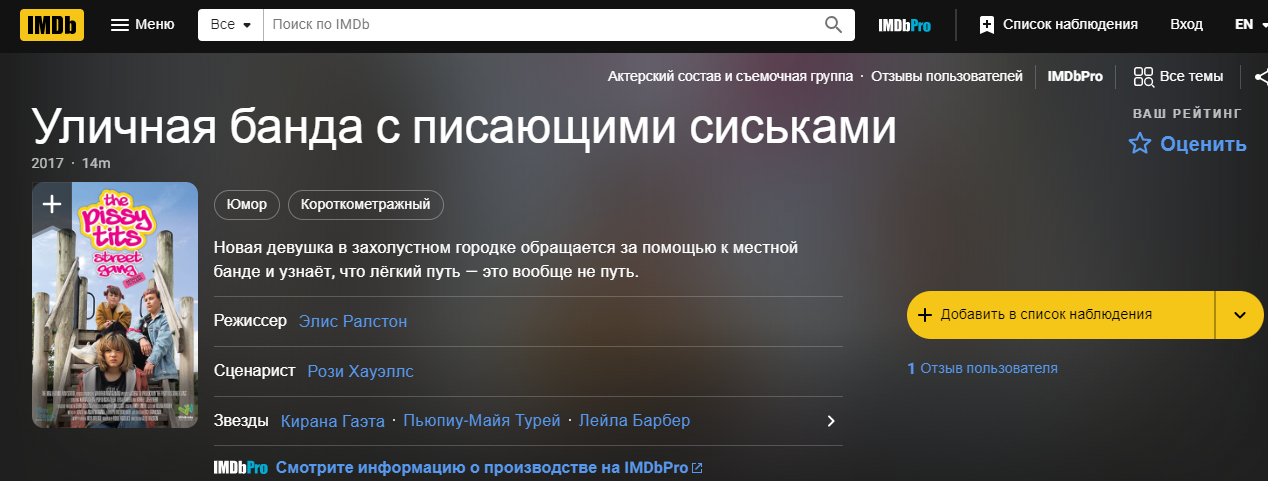Click the Вход sign-in button
The image size is (1268, 481).
tap(1186, 24)
